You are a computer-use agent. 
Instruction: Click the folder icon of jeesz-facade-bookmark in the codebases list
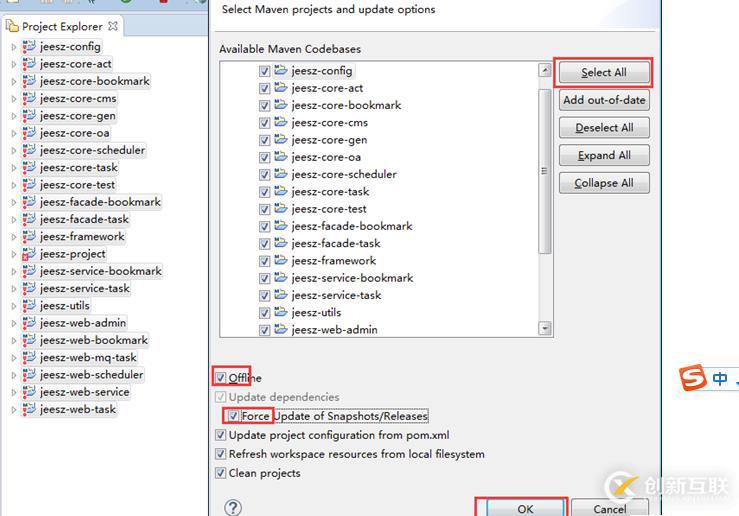coord(281,226)
